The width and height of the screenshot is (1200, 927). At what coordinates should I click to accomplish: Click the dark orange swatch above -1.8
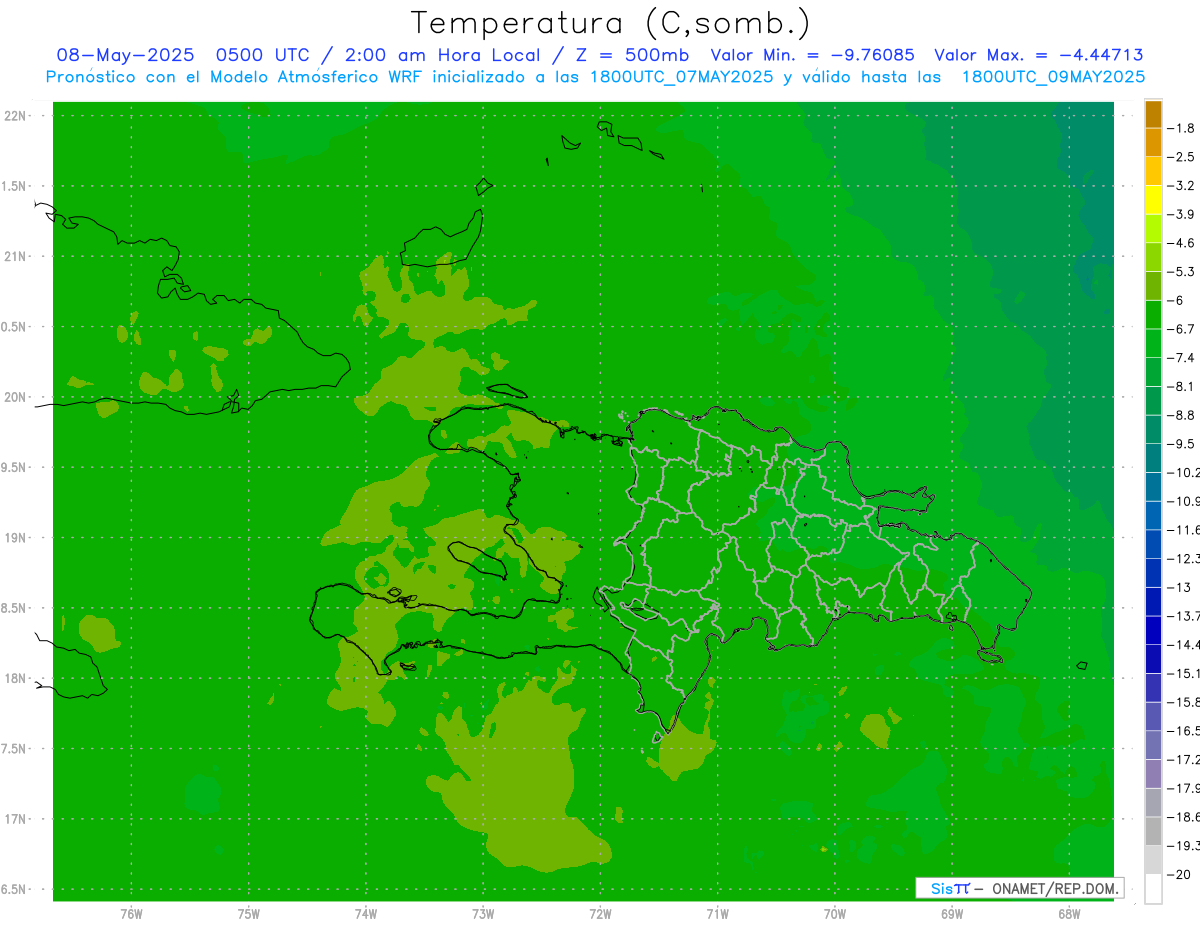(x=1153, y=114)
